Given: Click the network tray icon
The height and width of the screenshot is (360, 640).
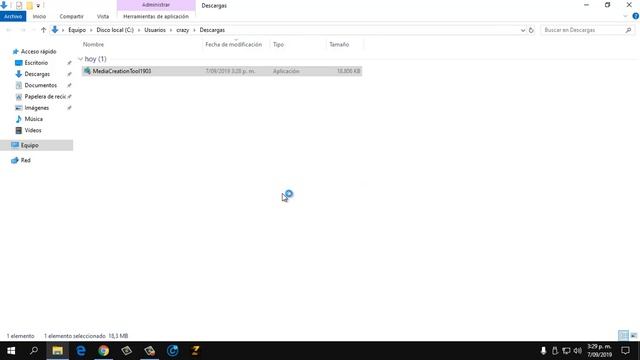Looking at the screenshot, I should point(566,351).
